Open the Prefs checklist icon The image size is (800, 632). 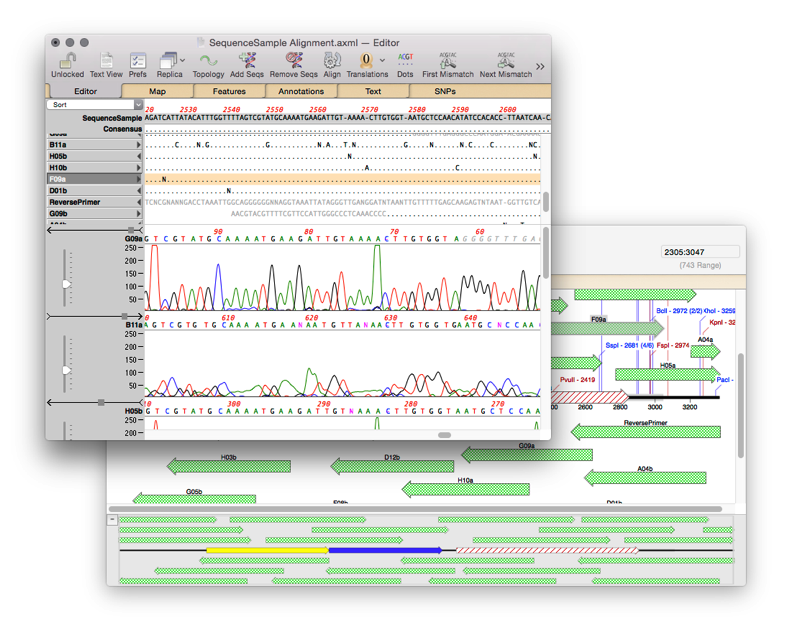coord(138,62)
